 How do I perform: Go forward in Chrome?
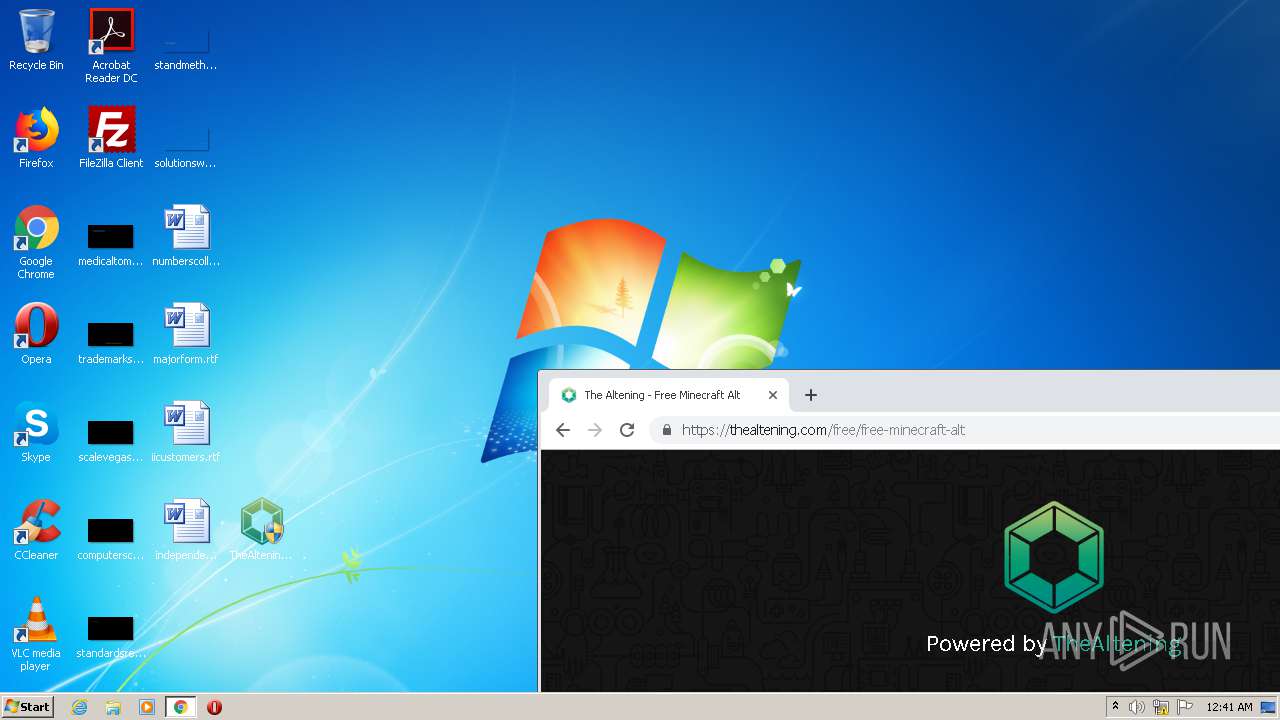[595, 430]
